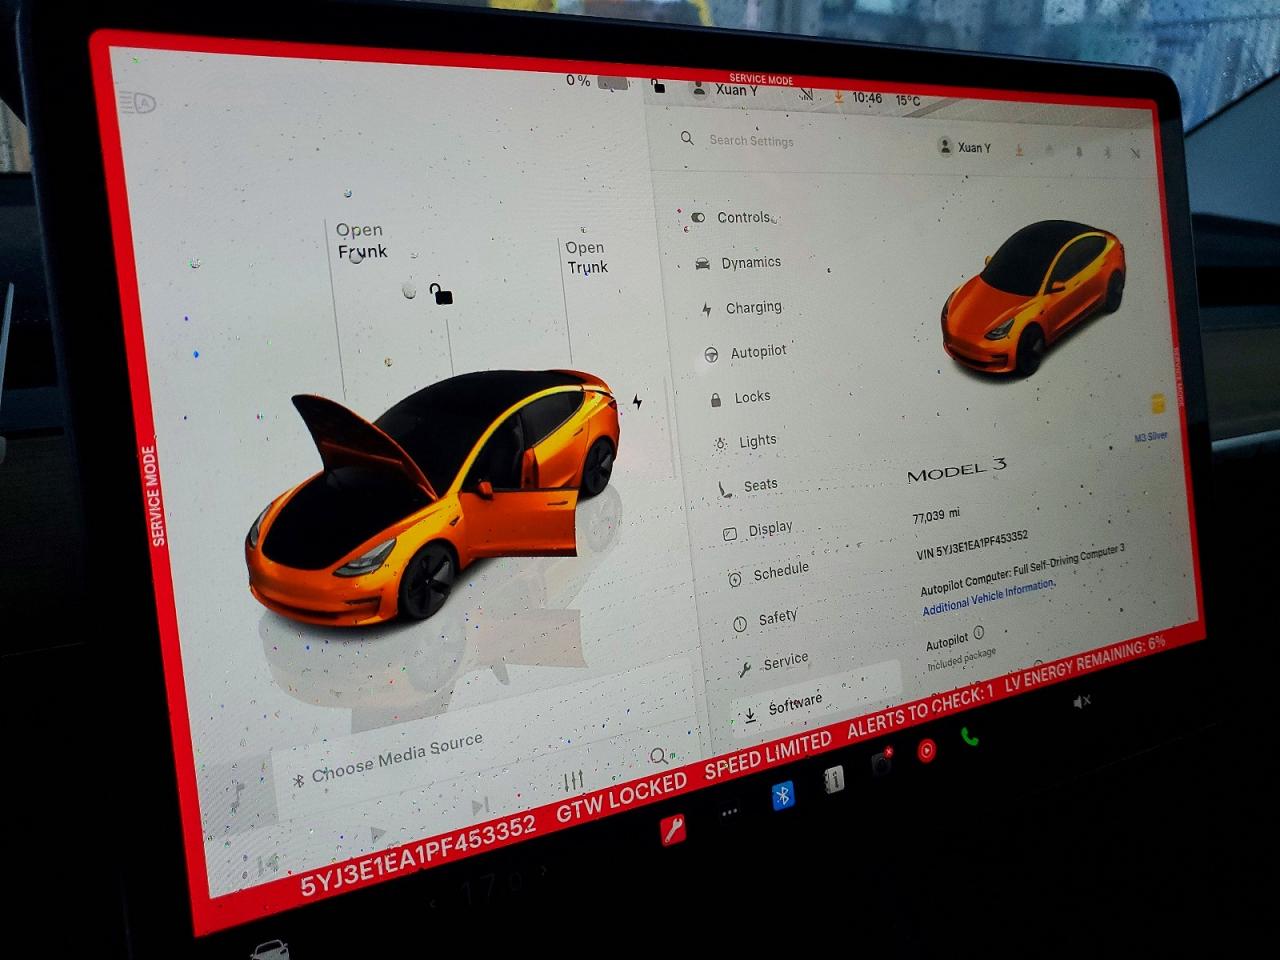Open the Bluetooth app in the dock
Image resolution: width=1280 pixels, height=960 pixels.
(783, 795)
